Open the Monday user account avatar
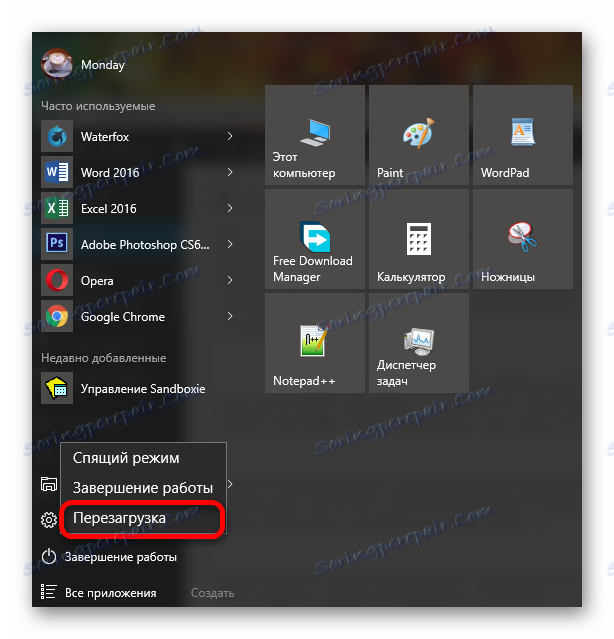This screenshot has width=614, height=639. coord(57,64)
